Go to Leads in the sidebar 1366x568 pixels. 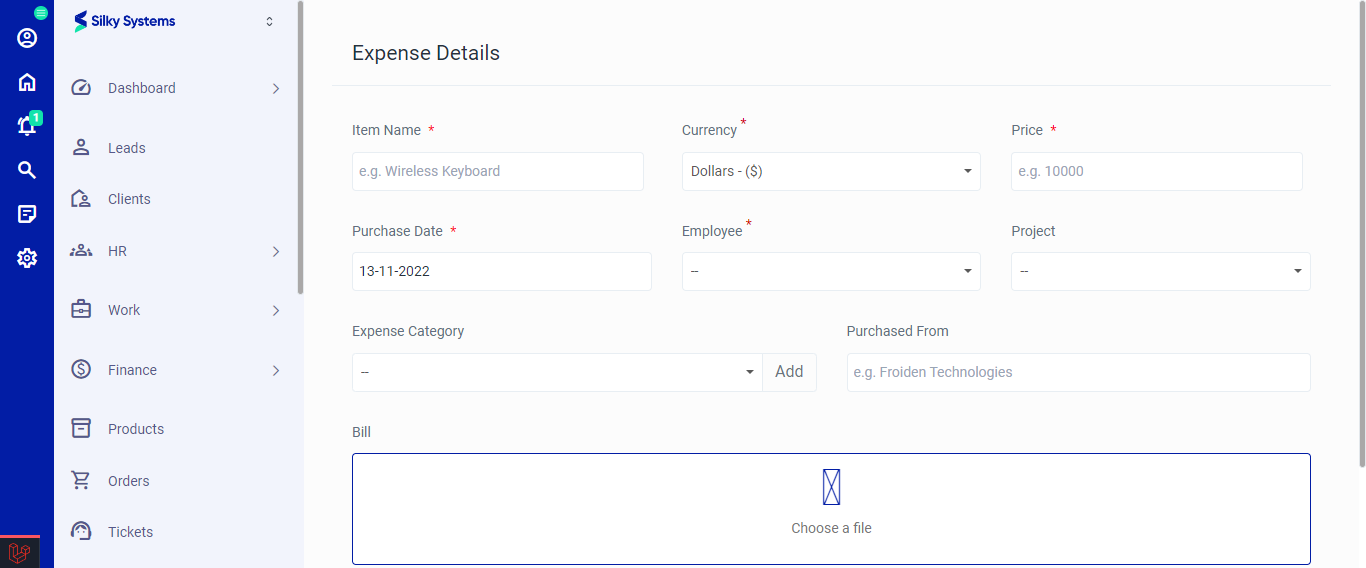[127, 148]
